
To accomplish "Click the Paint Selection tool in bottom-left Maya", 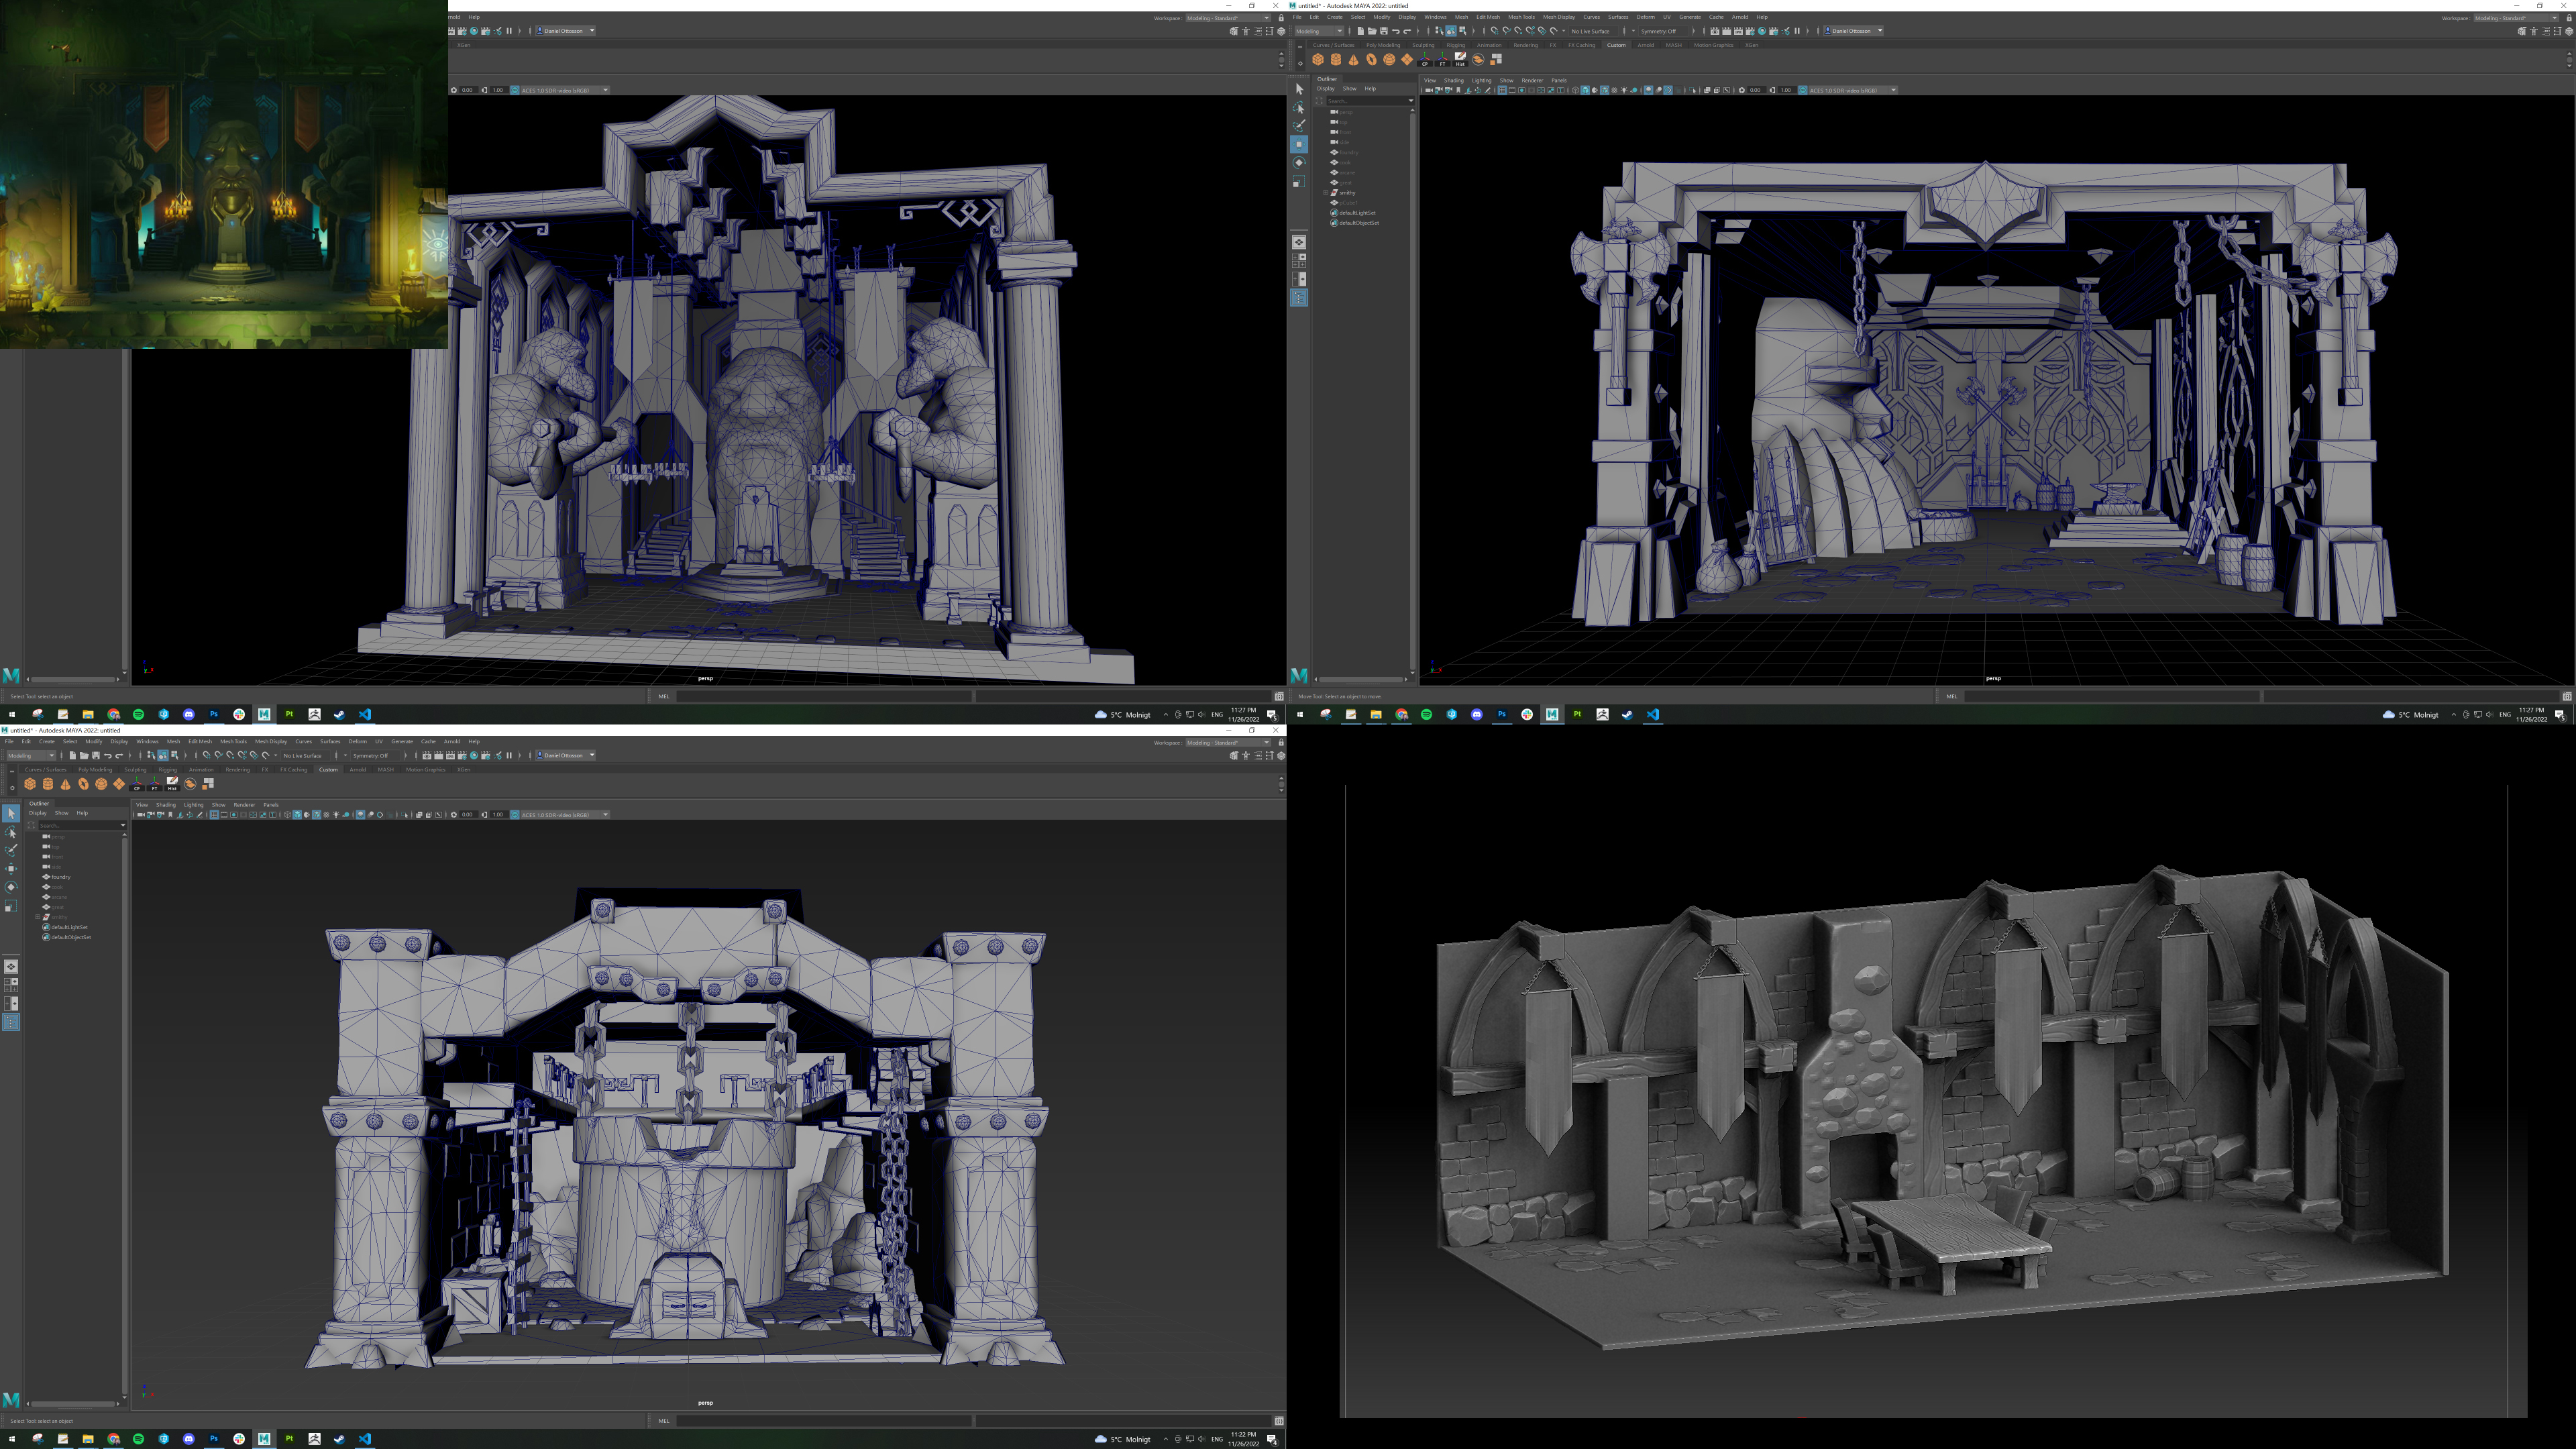I will click(11, 850).
